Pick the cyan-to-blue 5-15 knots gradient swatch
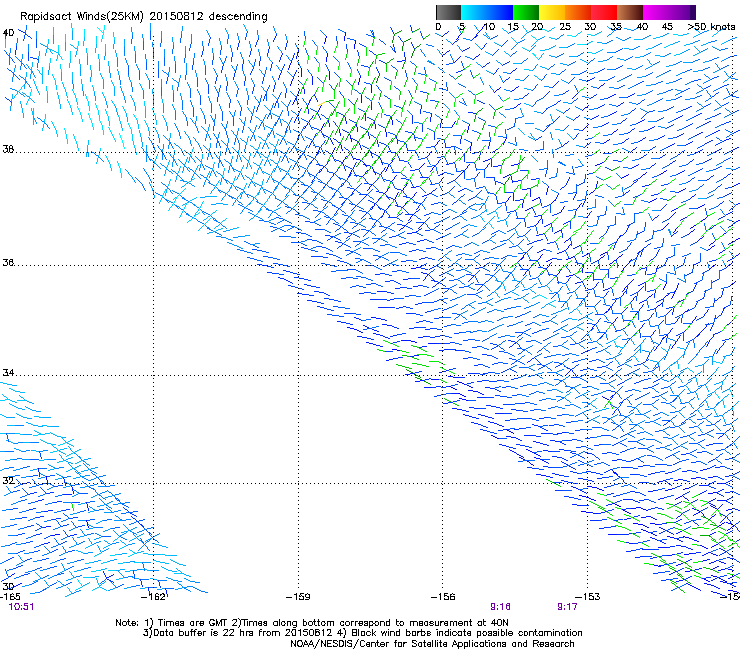740x650 pixels. click(487, 12)
